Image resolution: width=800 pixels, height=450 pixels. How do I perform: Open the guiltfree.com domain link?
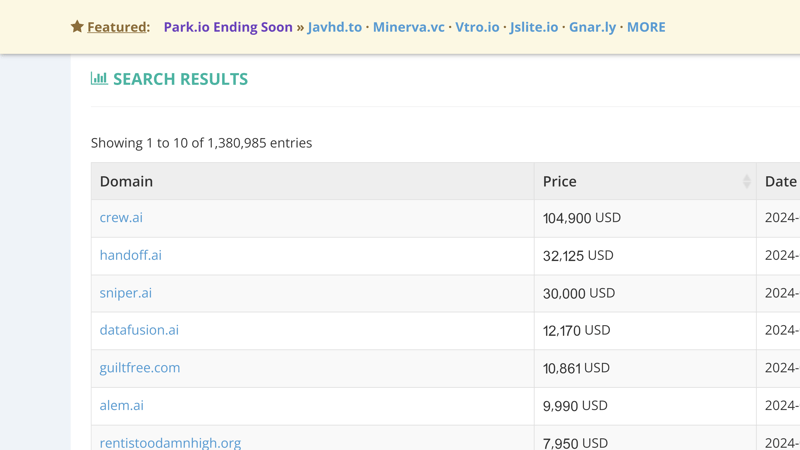tap(140, 368)
